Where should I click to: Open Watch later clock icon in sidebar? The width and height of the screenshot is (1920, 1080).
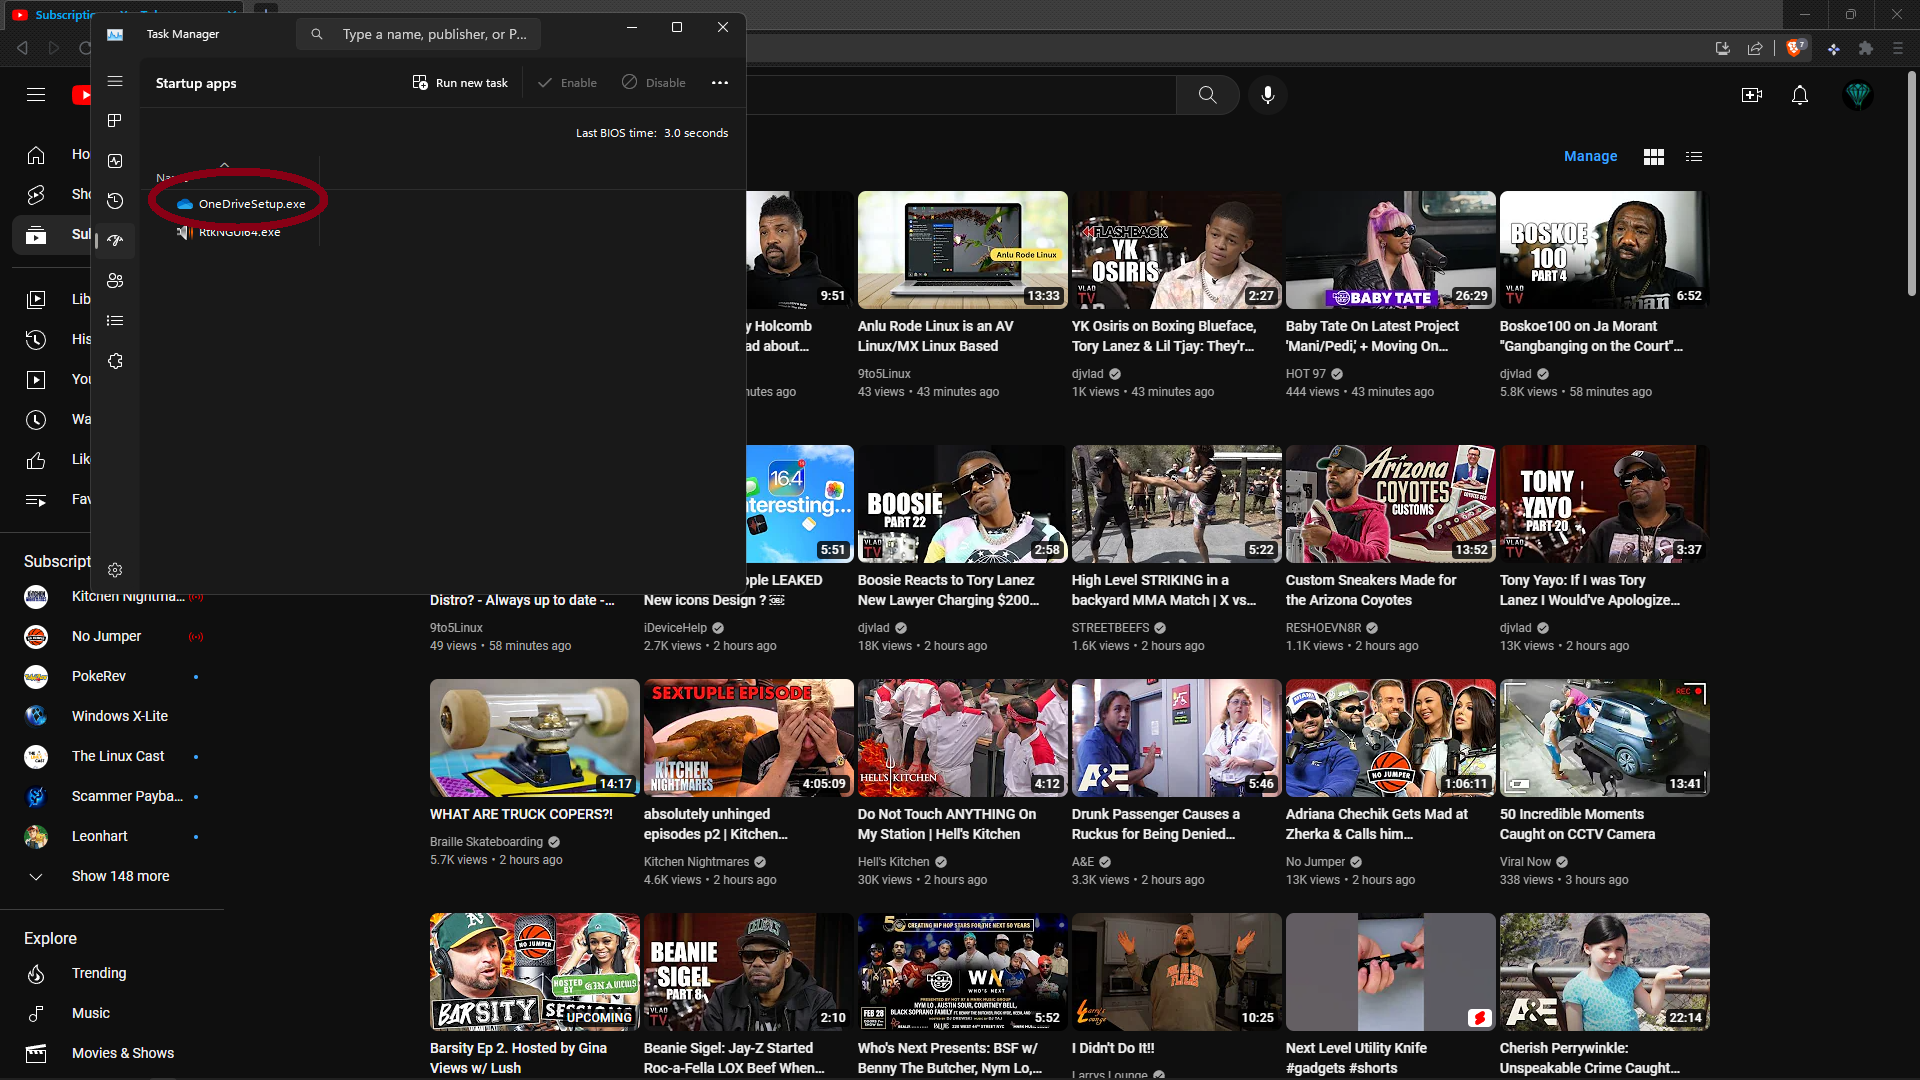coord(36,420)
